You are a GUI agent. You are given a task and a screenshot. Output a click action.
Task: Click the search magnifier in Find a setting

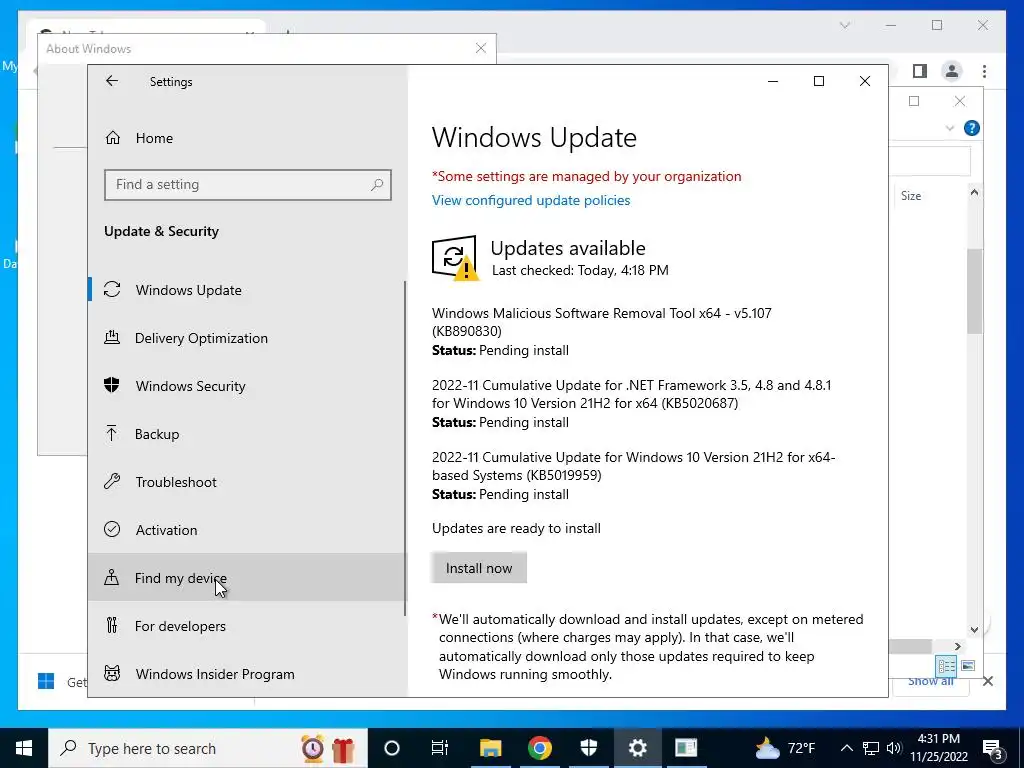pos(377,185)
